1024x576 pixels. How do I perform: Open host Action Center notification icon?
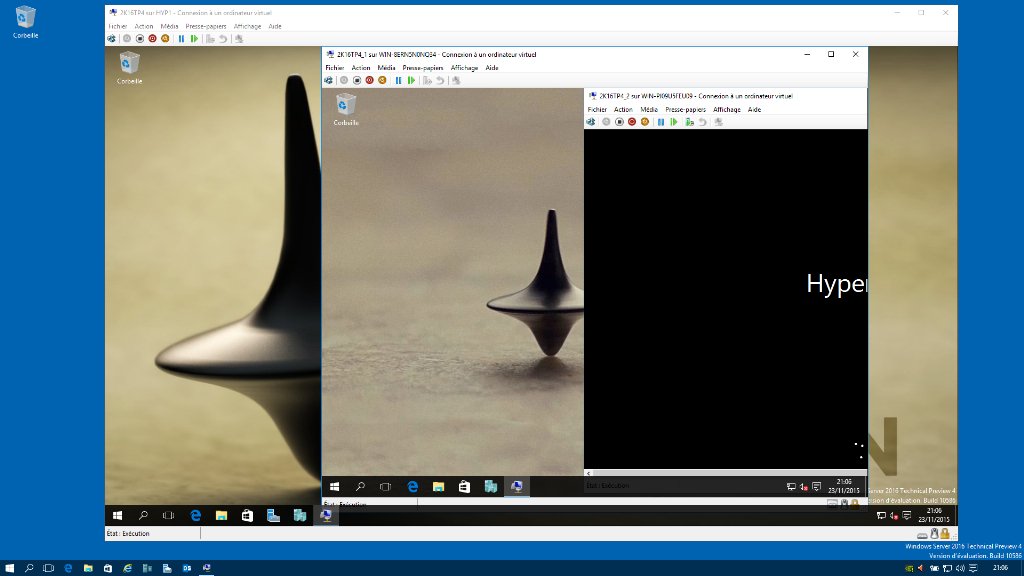pyautogui.click(x=973, y=568)
